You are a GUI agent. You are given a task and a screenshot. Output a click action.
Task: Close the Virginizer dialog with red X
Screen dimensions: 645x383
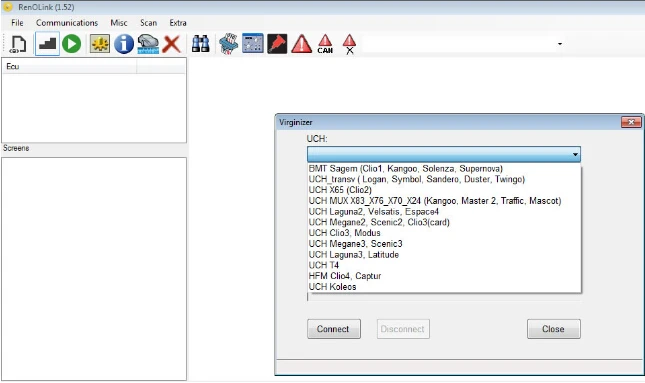tap(631, 122)
